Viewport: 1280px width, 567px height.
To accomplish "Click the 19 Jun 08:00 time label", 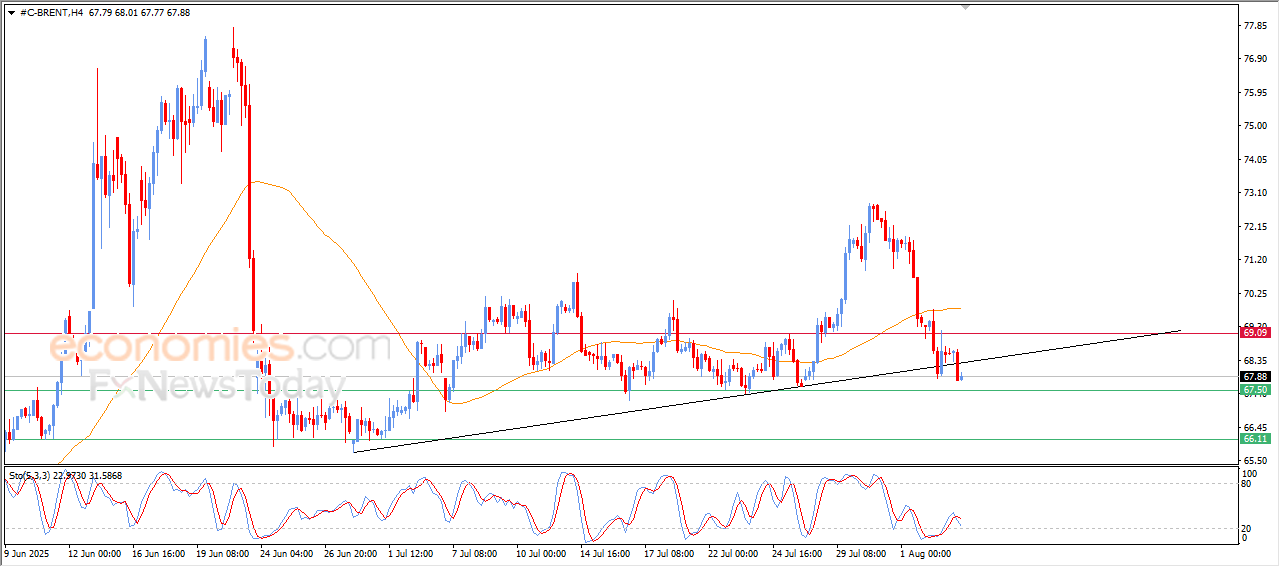I will click(222, 552).
